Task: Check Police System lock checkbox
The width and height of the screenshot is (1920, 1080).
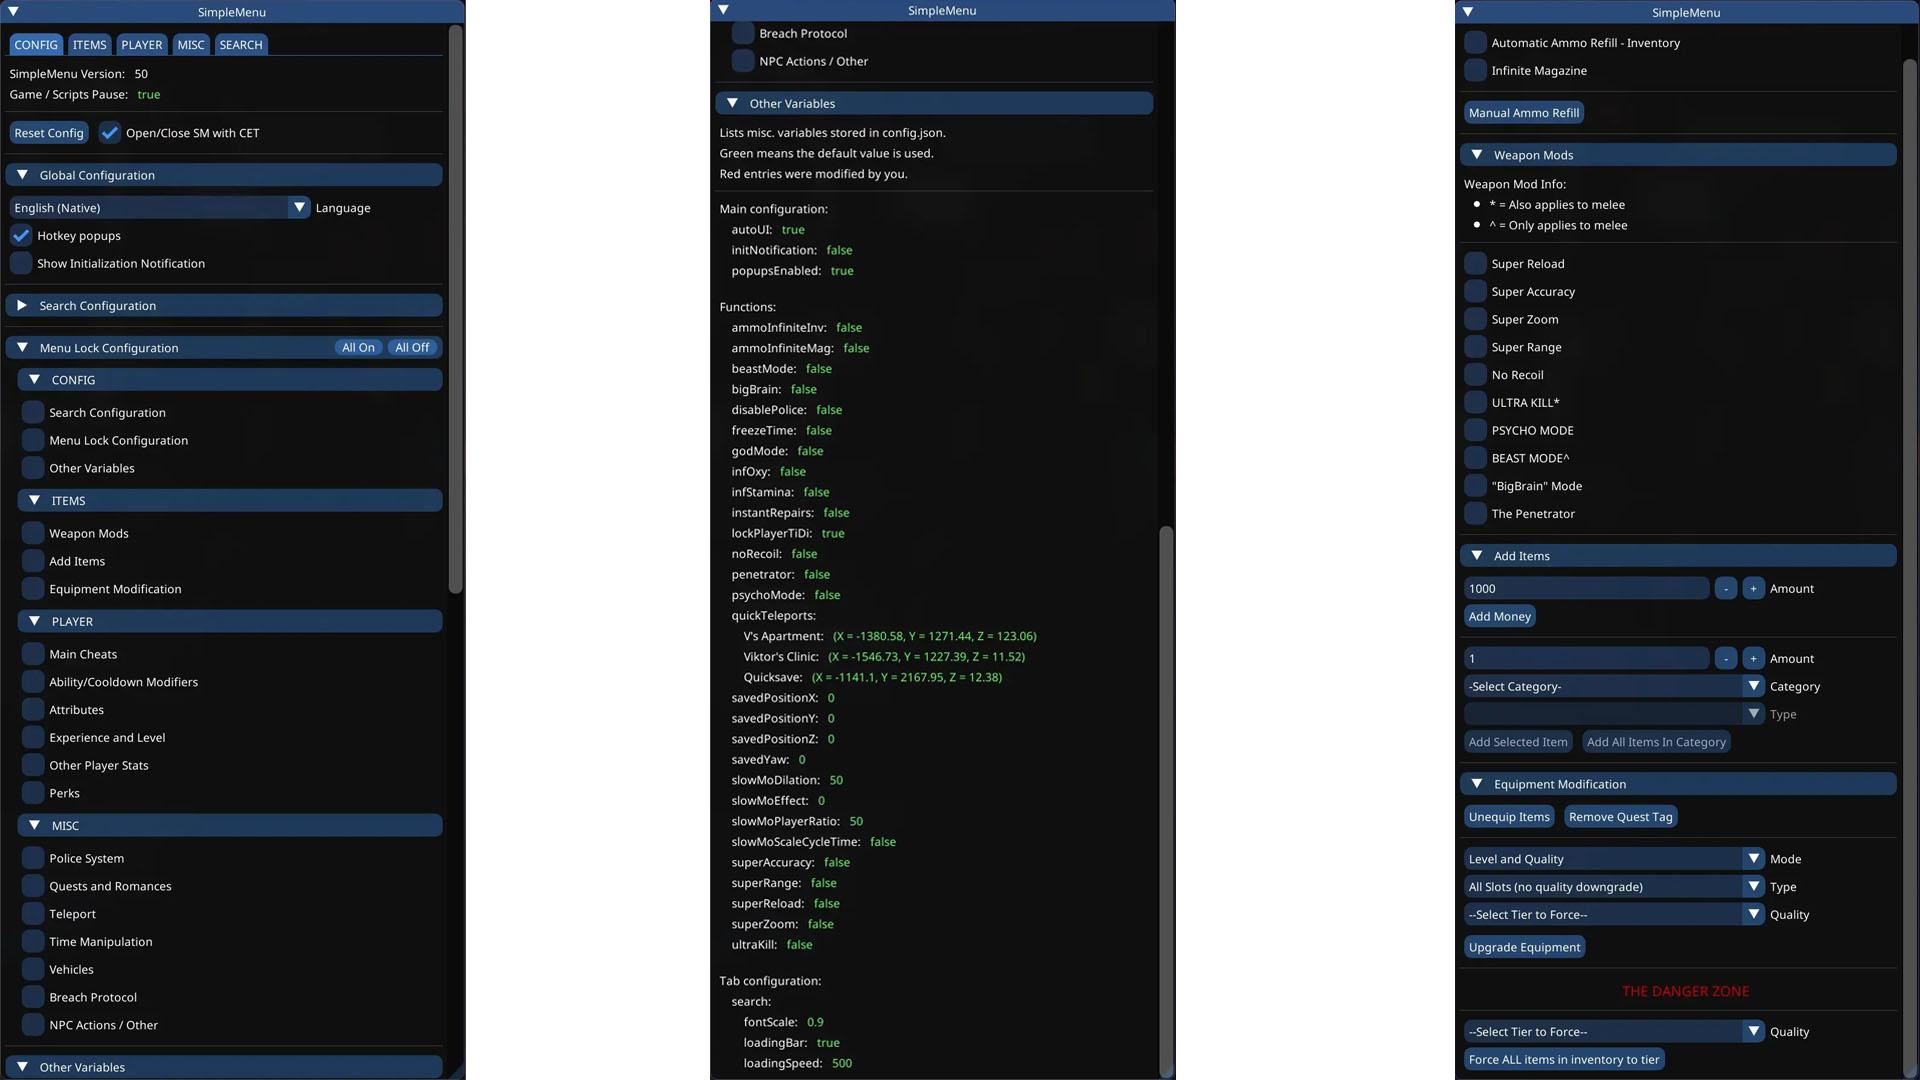Action: tap(33, 859)
